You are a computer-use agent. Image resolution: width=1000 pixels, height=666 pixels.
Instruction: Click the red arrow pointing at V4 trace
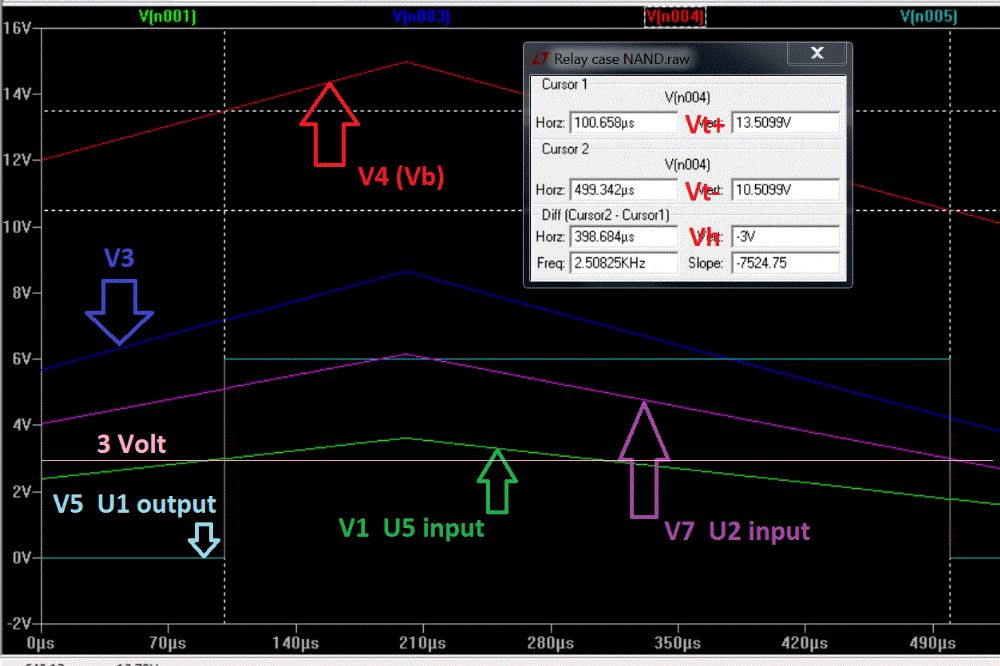(x=329, y=124)
